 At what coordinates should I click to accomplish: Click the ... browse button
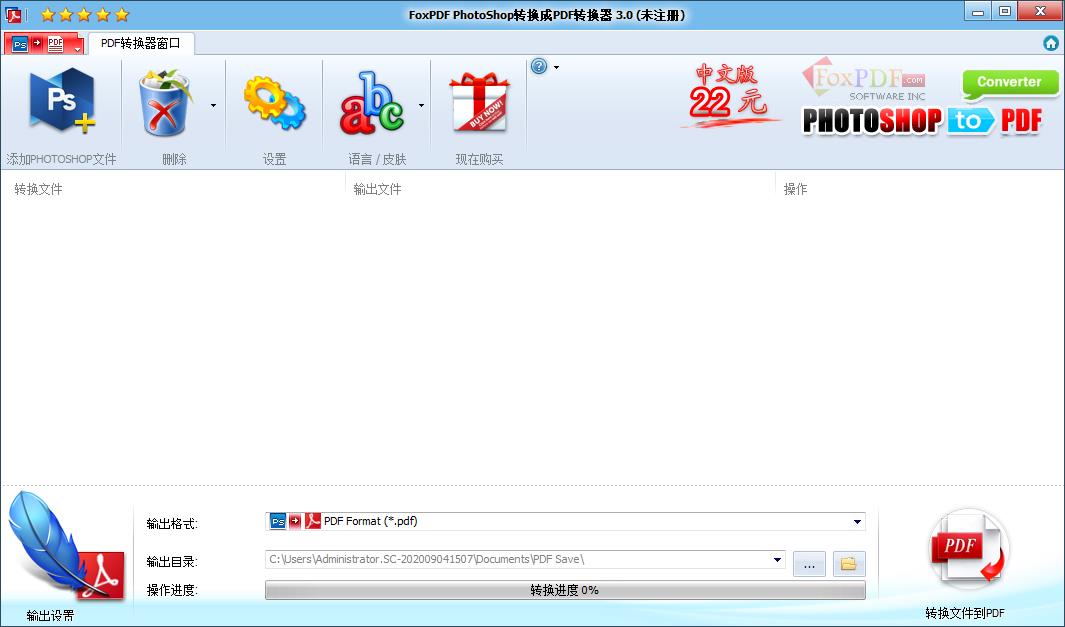coord(809,563)
